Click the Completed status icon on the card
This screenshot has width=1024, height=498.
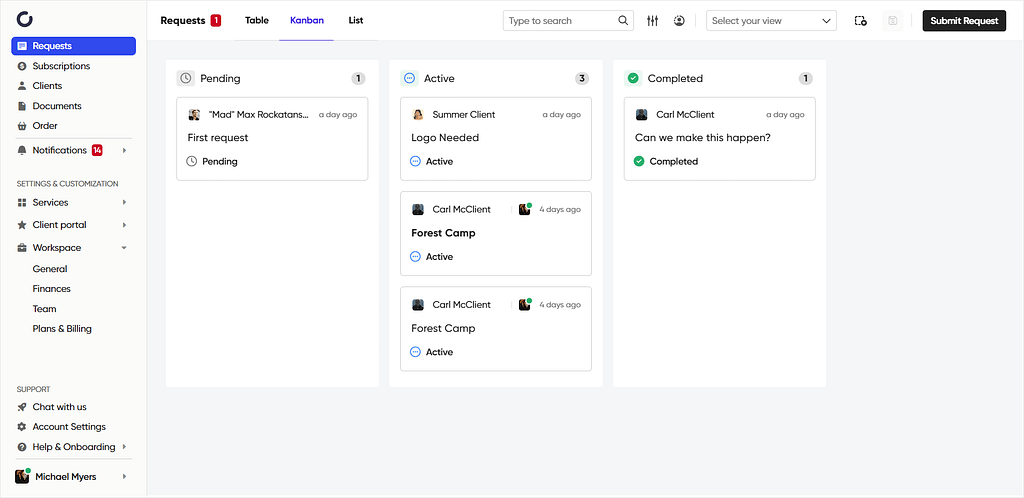tap(639, 161)
